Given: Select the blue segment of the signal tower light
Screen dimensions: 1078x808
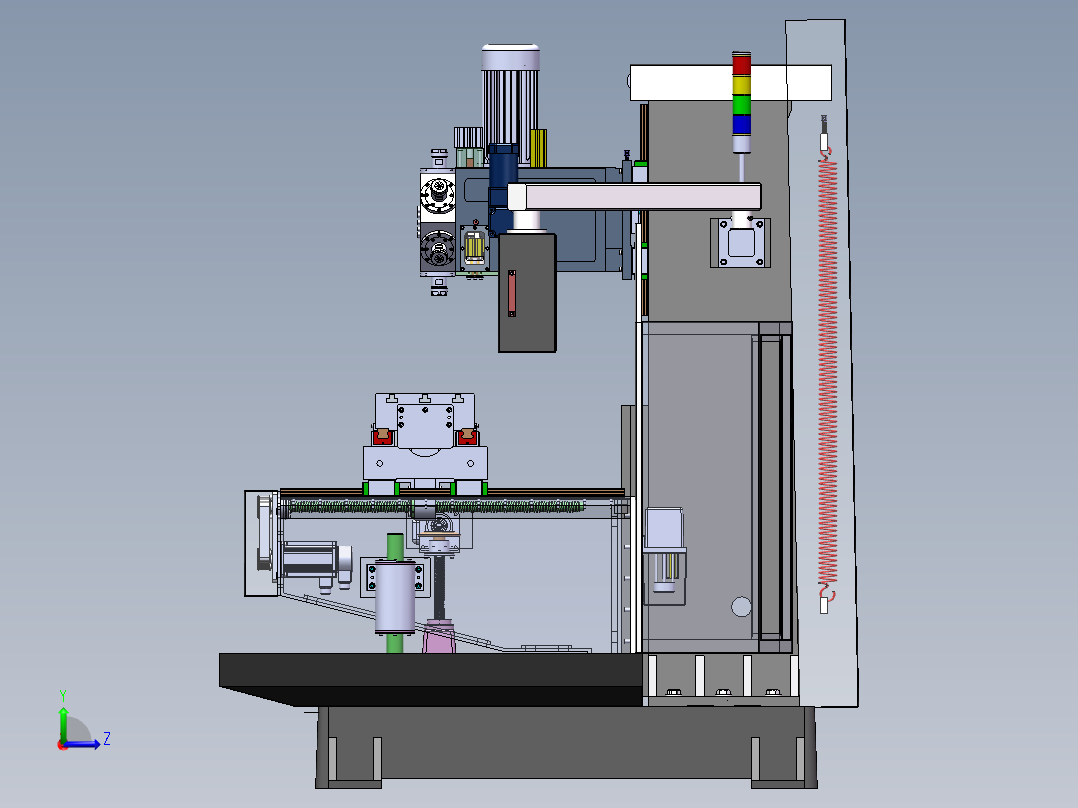Looking at the screenshot, I should [x=741, y=124].
